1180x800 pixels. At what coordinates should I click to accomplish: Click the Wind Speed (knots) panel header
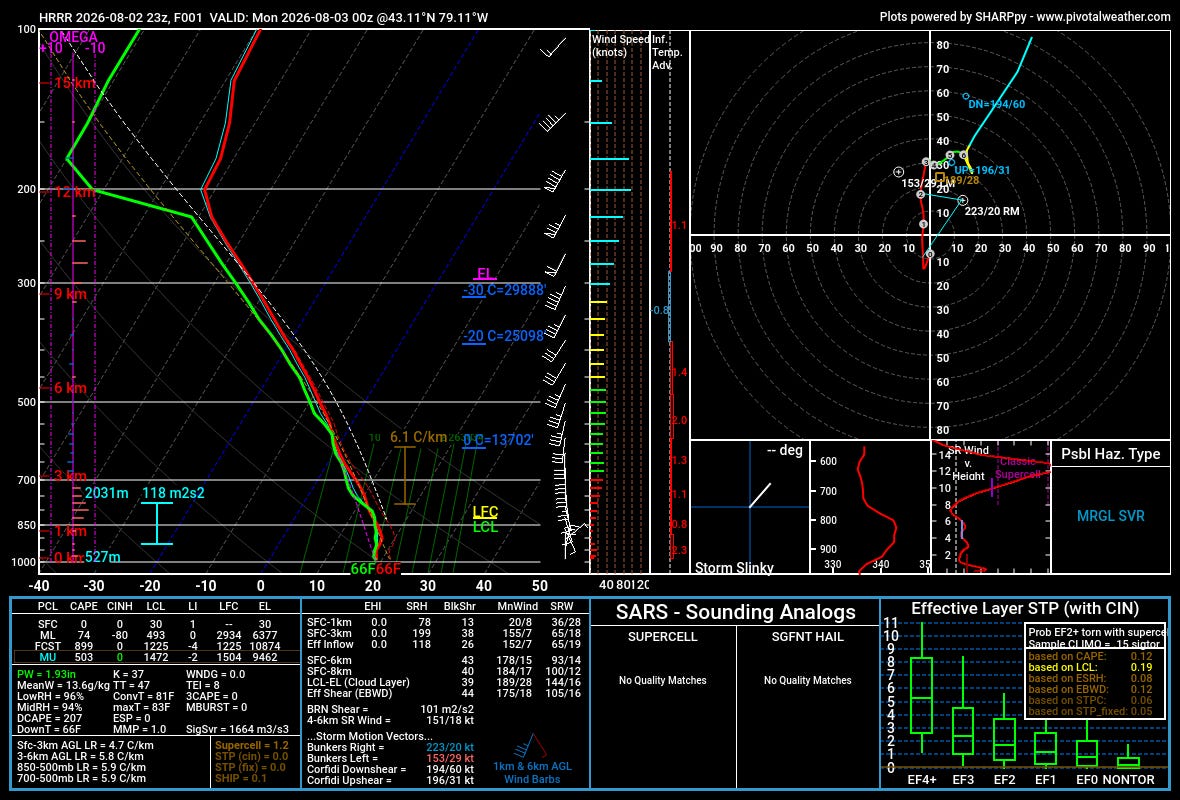[620, 45]
